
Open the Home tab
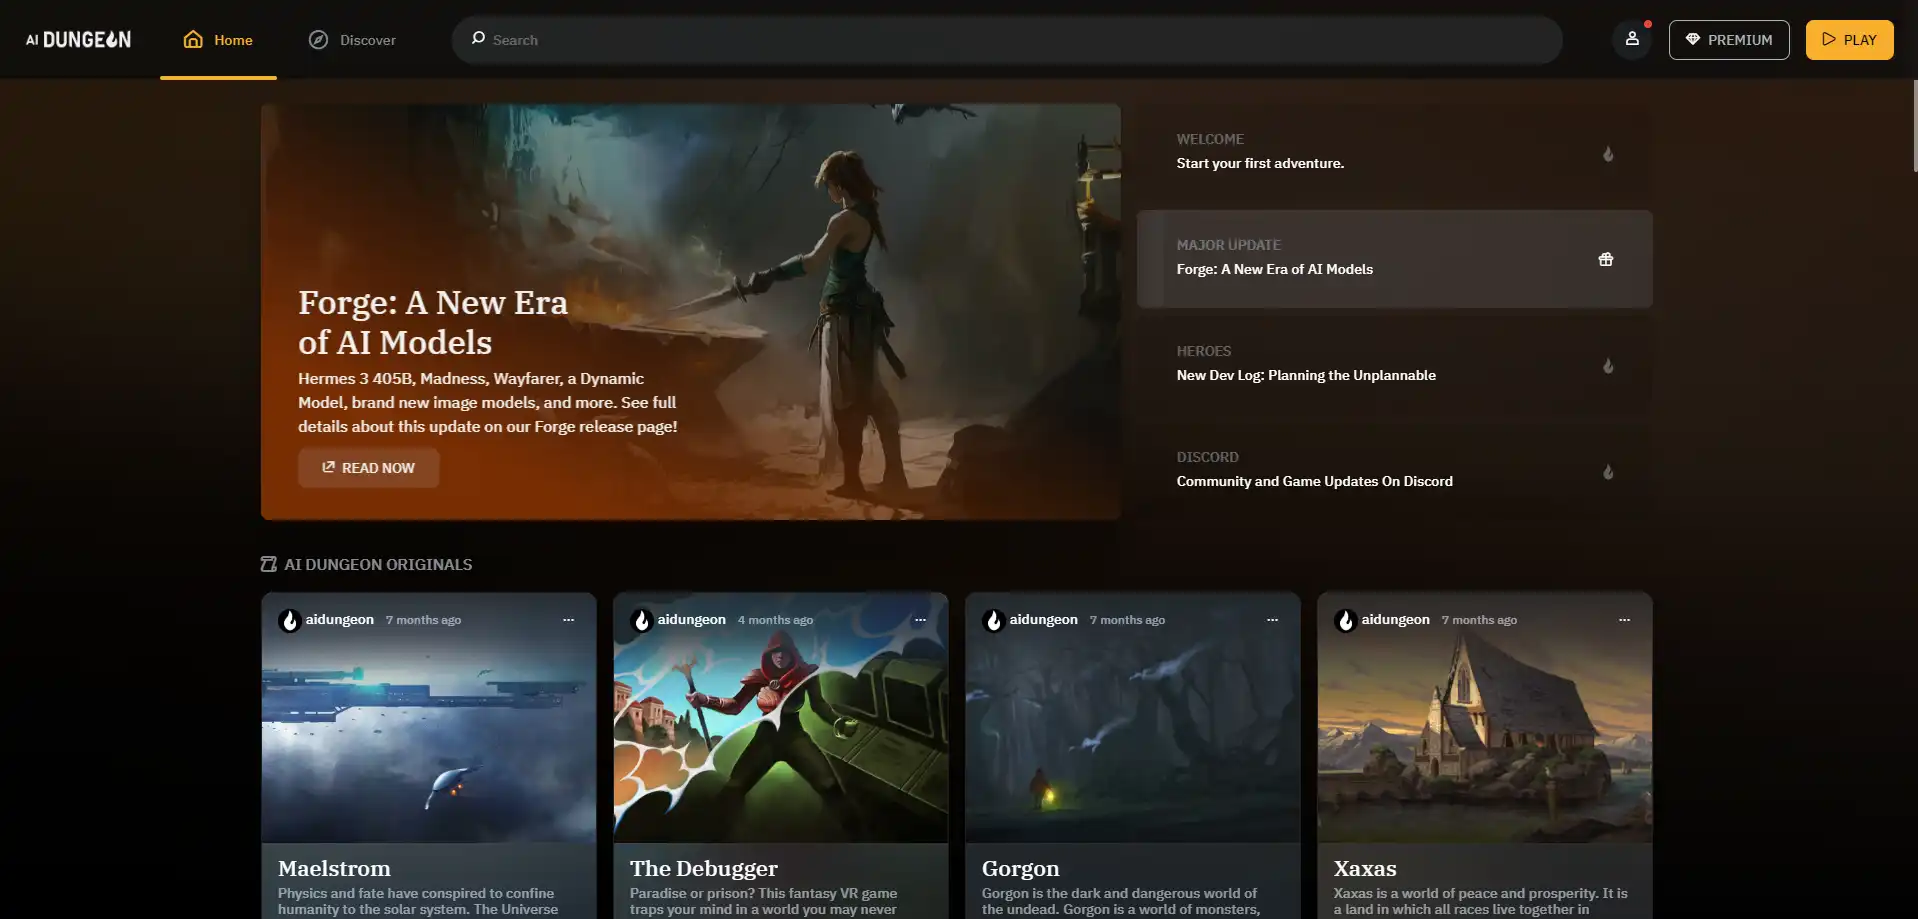(218, 40)
